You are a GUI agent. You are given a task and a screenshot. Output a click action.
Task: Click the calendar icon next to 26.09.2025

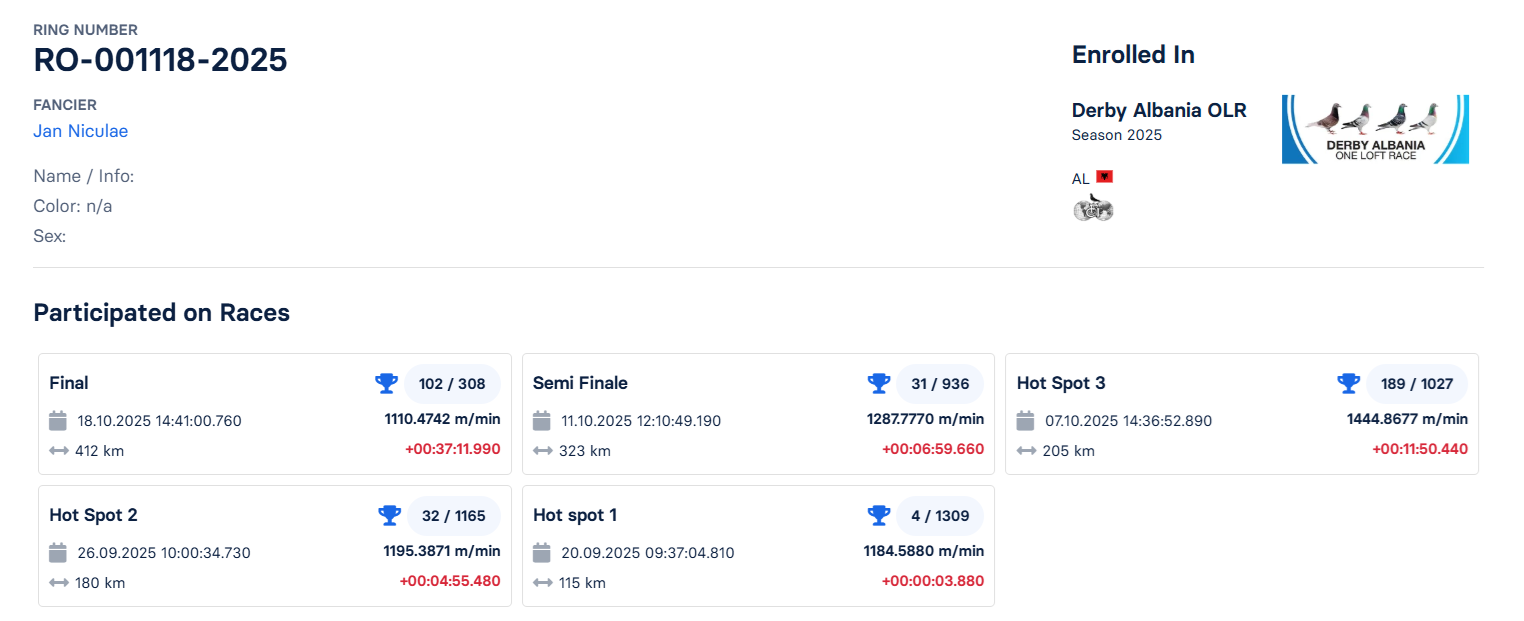click(x=58, y=553)
